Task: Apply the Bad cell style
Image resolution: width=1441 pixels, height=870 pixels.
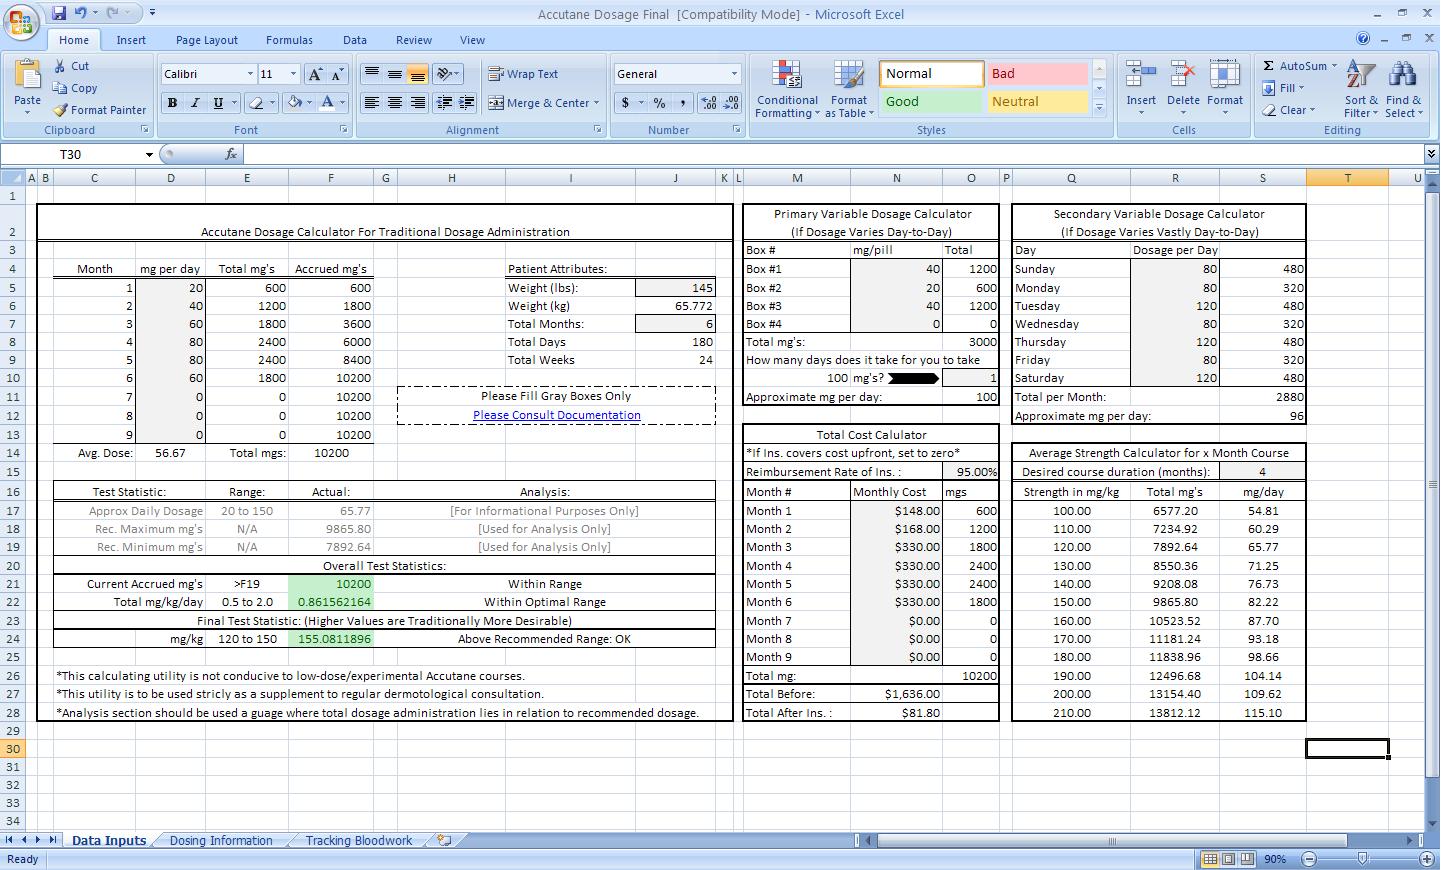Action: point(1038,74)
